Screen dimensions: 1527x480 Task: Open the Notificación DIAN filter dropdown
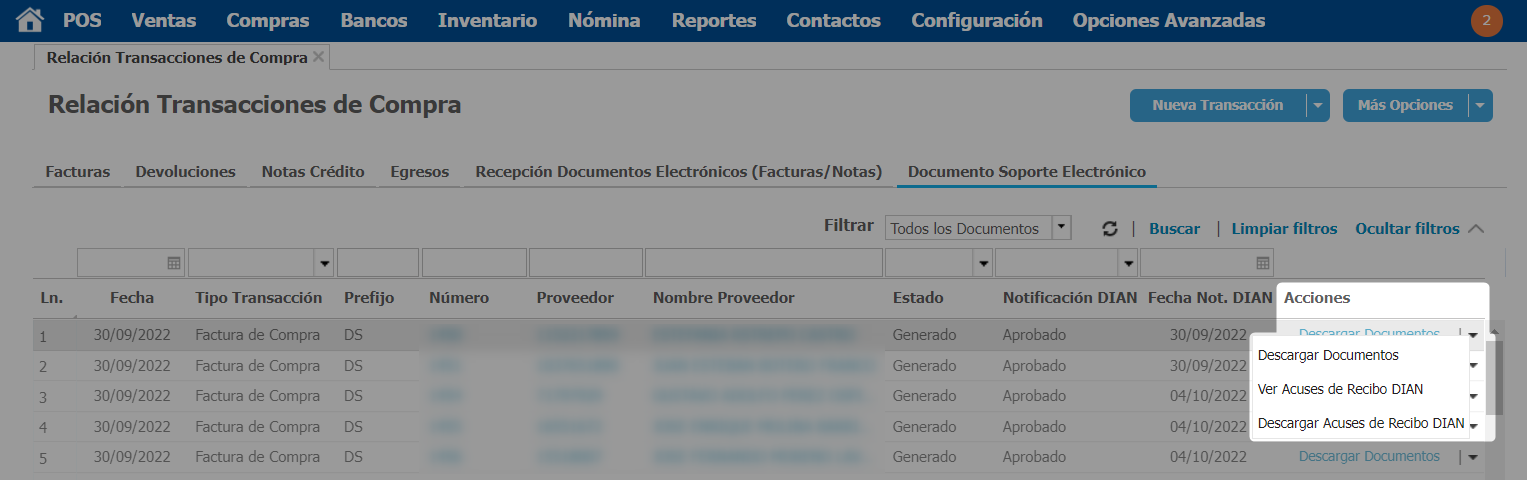[x=1128, y=263]
